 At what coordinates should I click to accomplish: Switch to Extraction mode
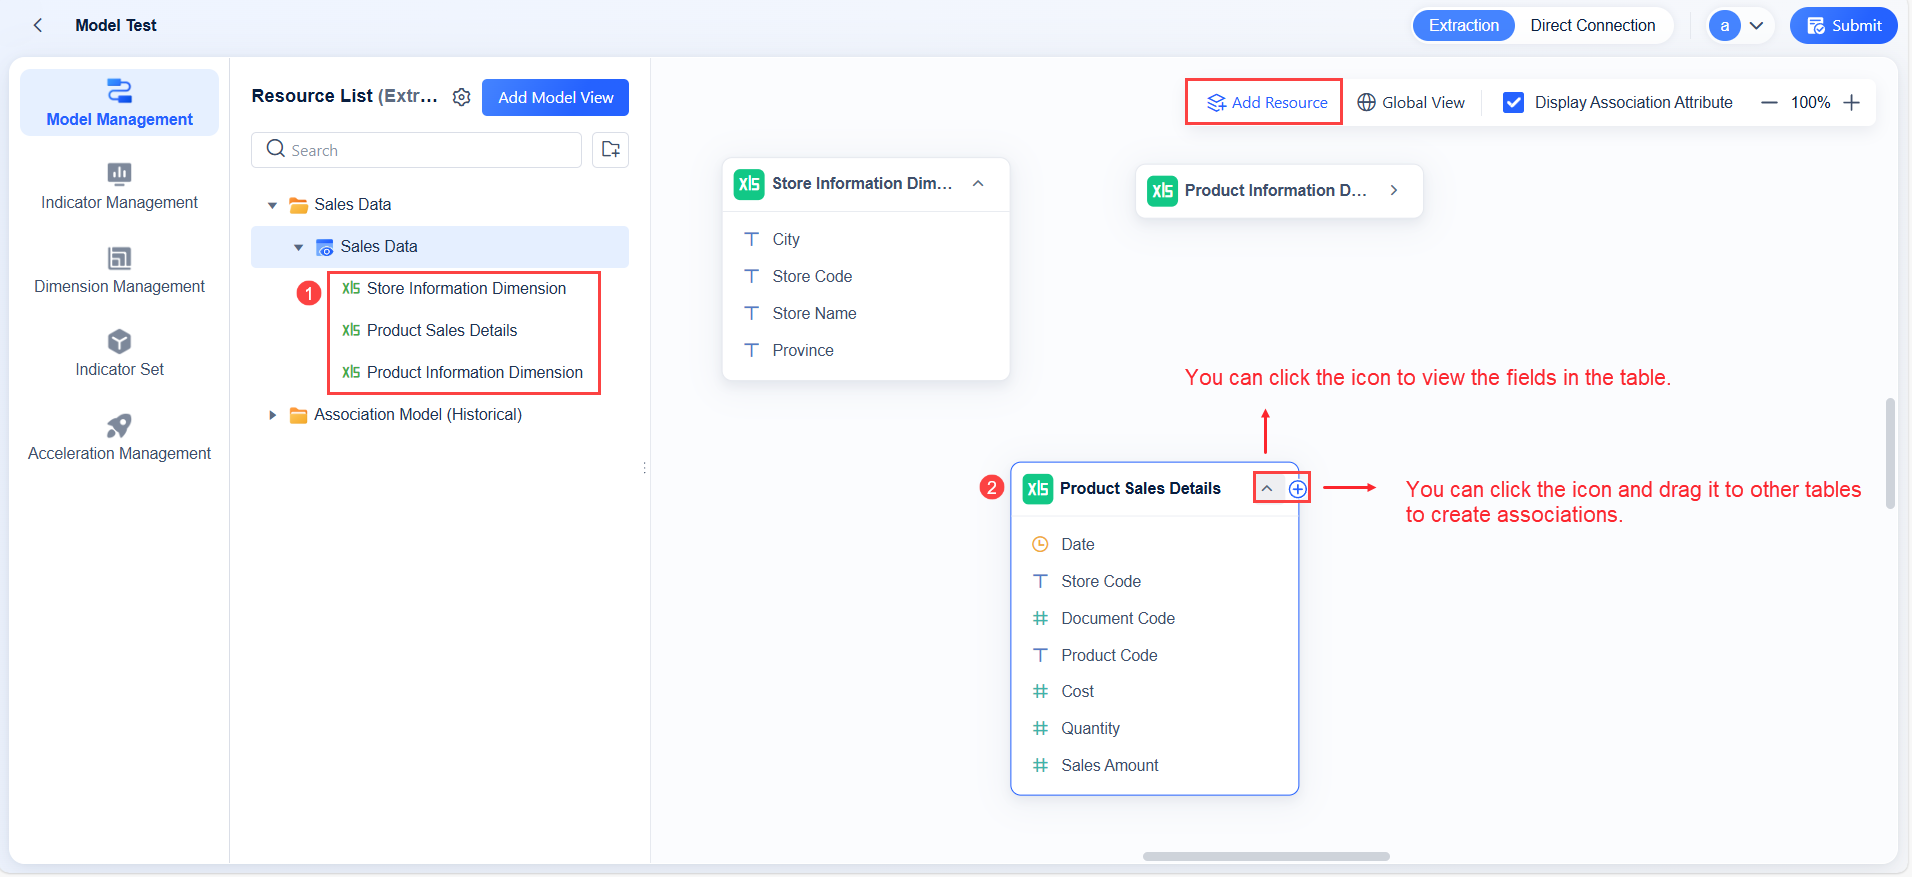tap(1463, 26)
